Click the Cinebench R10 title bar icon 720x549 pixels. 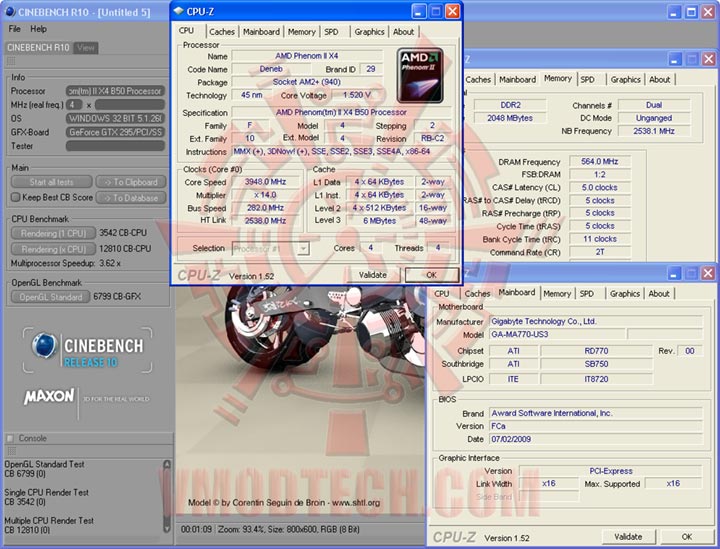[9, 12]
